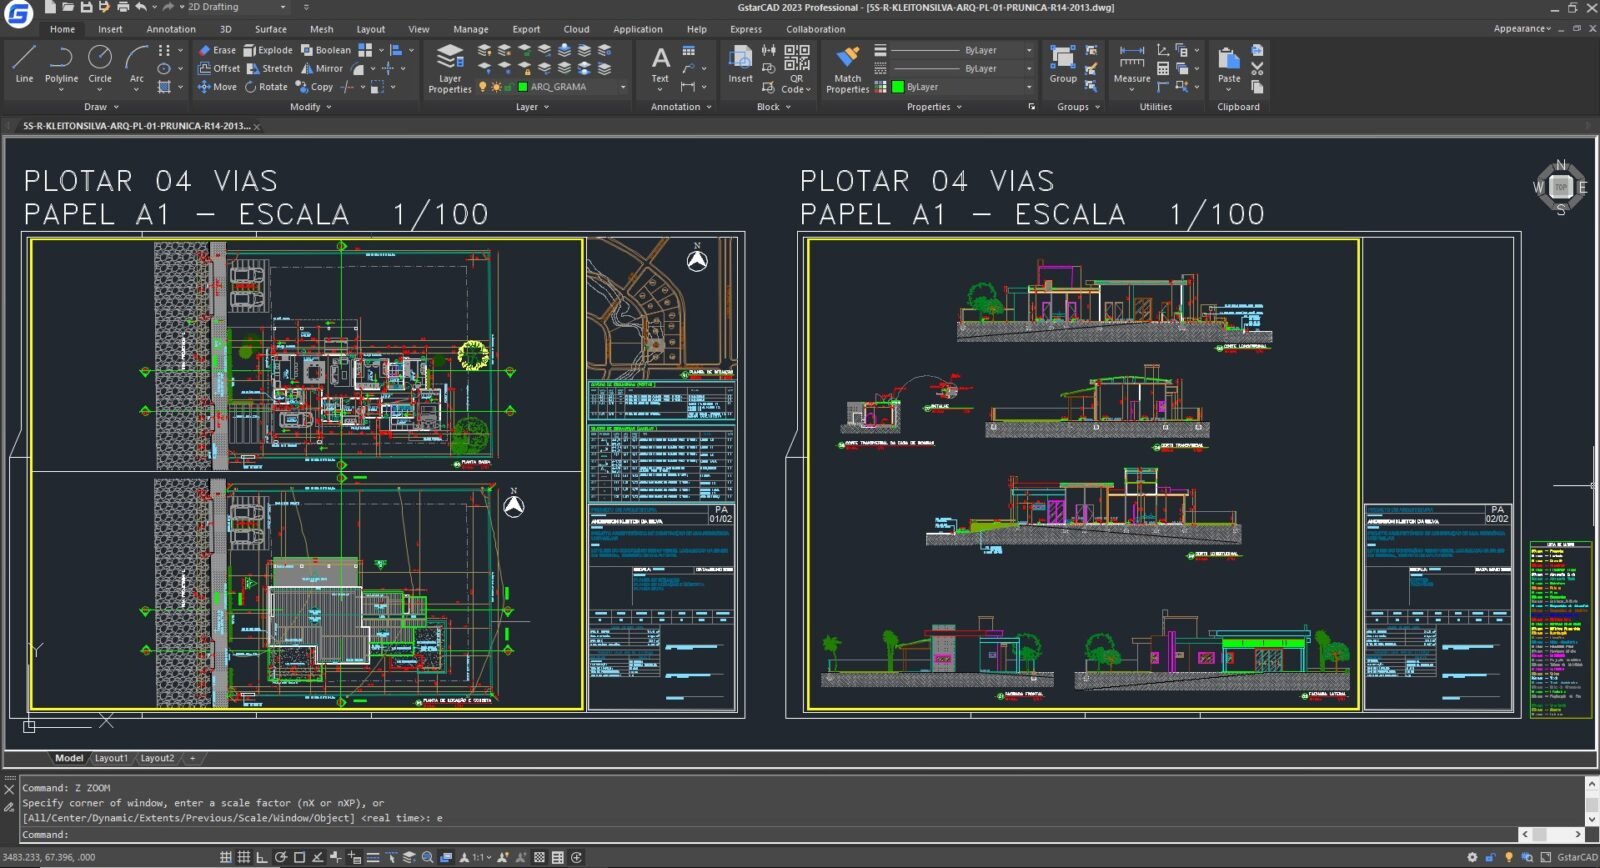This screenshot has height=868, width=1600.
Task: Toggle the layer on/off lightbulb icon
Action: [x=483, y=87]
